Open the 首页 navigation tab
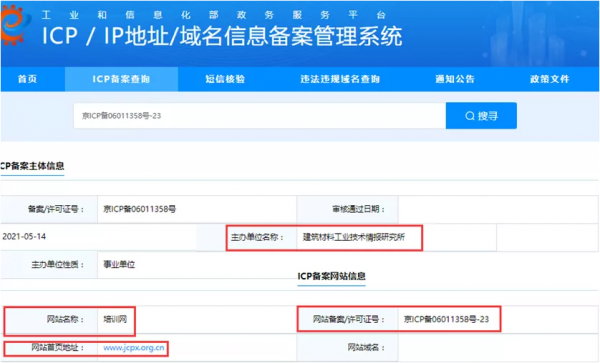 (28, 79)
